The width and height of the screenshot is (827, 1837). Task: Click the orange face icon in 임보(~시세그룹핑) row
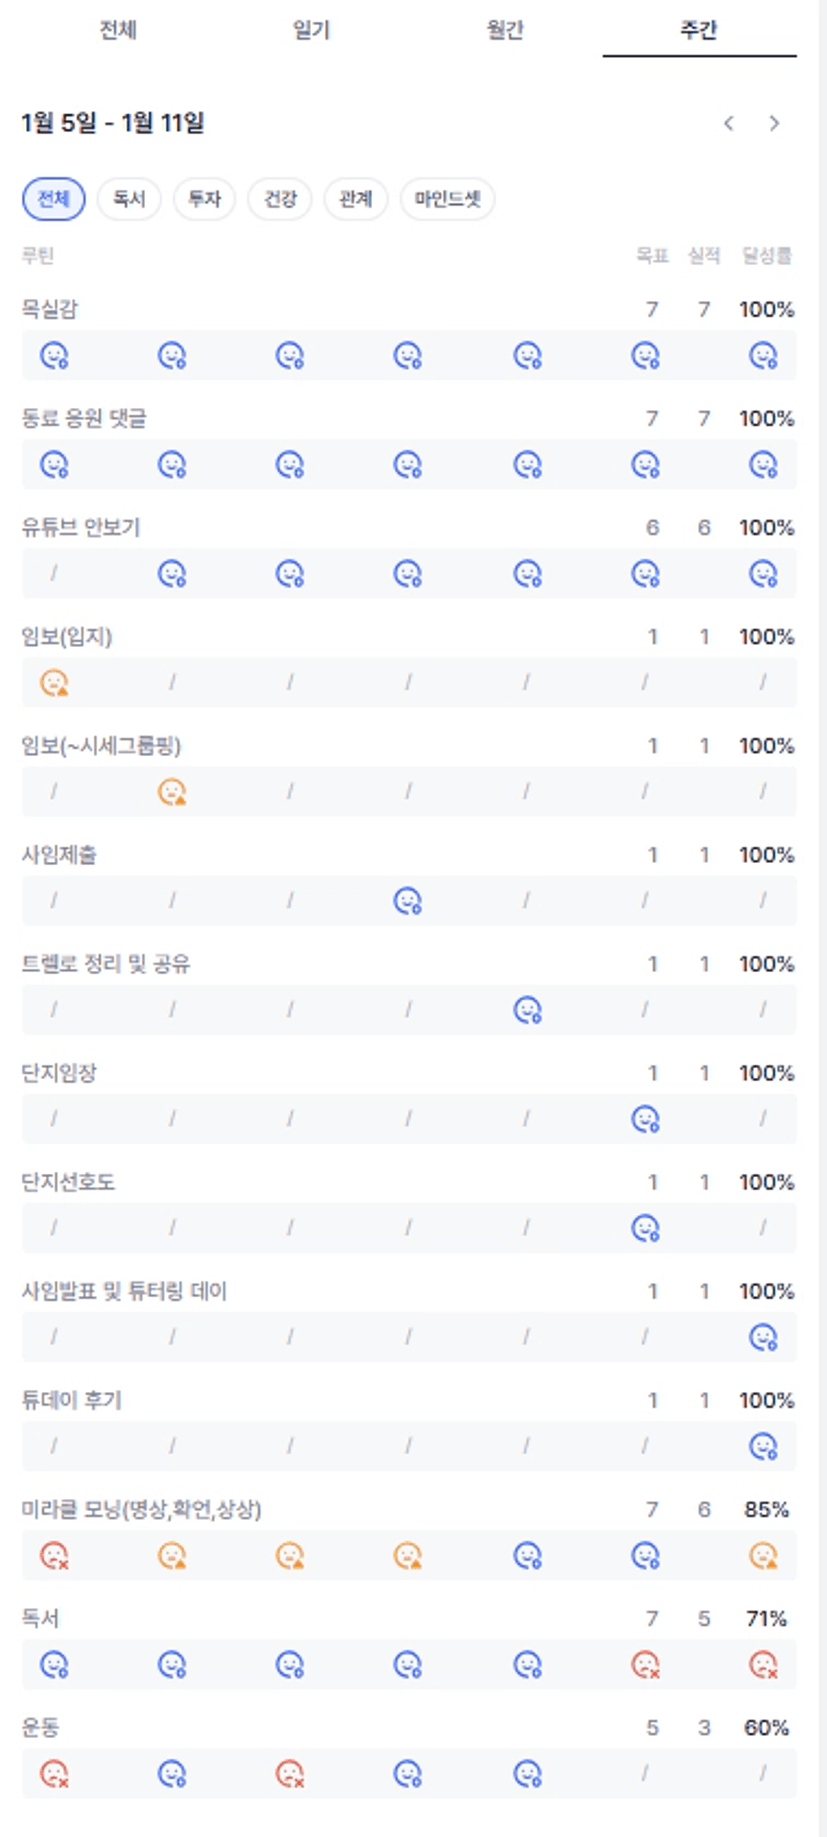click(x=172, y=792)
